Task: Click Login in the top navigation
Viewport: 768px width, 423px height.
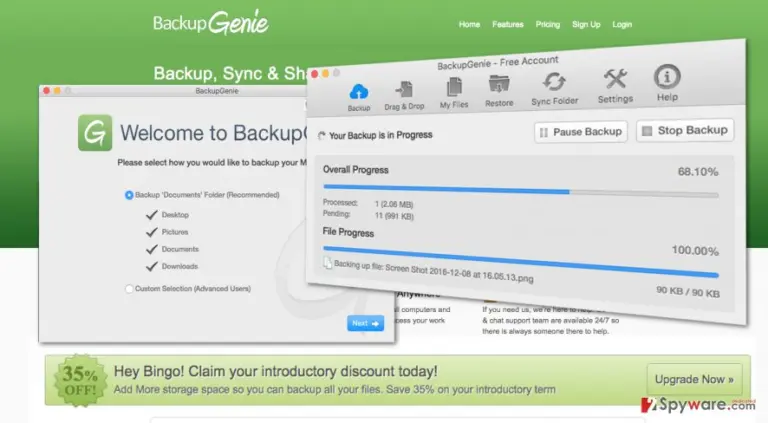Action: click(x=622, y=24)
